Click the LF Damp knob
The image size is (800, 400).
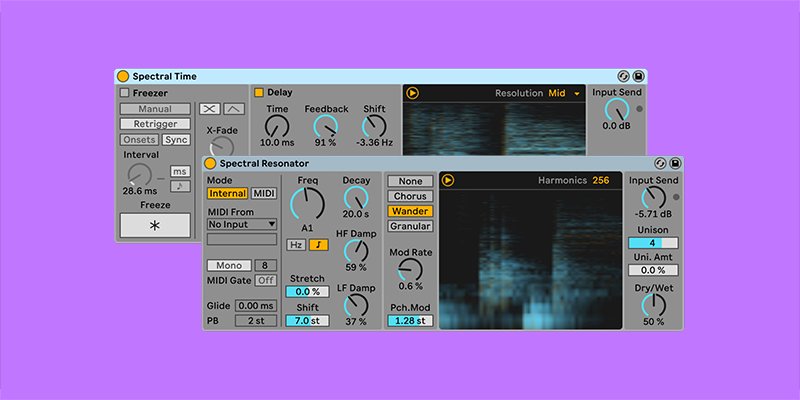(356, 305)
